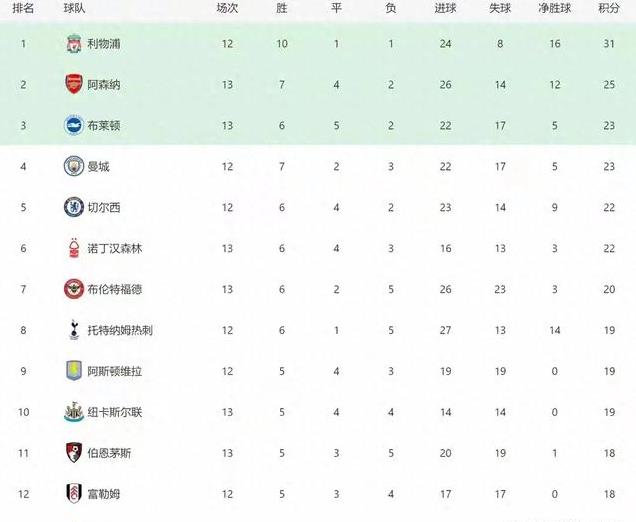
Task: Sort table by 净胜球 column header
Action: [x=554, y=8]
